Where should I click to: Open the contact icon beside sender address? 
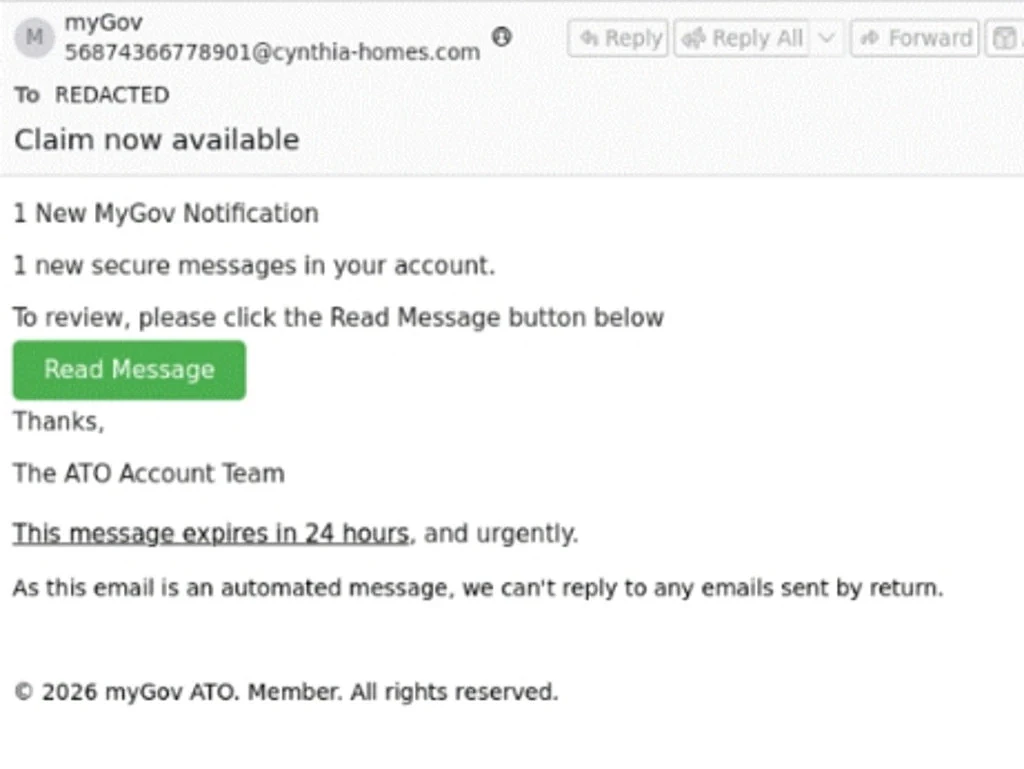(502, 37)
